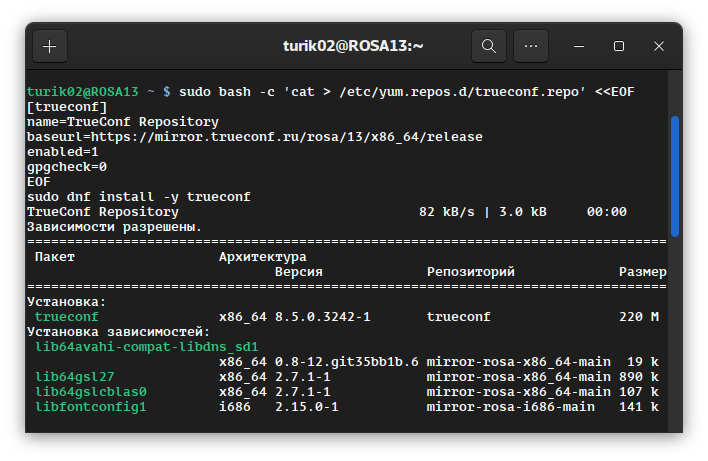Click the terminal vertical scrollbar thumb
The width and height of the screenshot is (708, 461).
(675, 176)
